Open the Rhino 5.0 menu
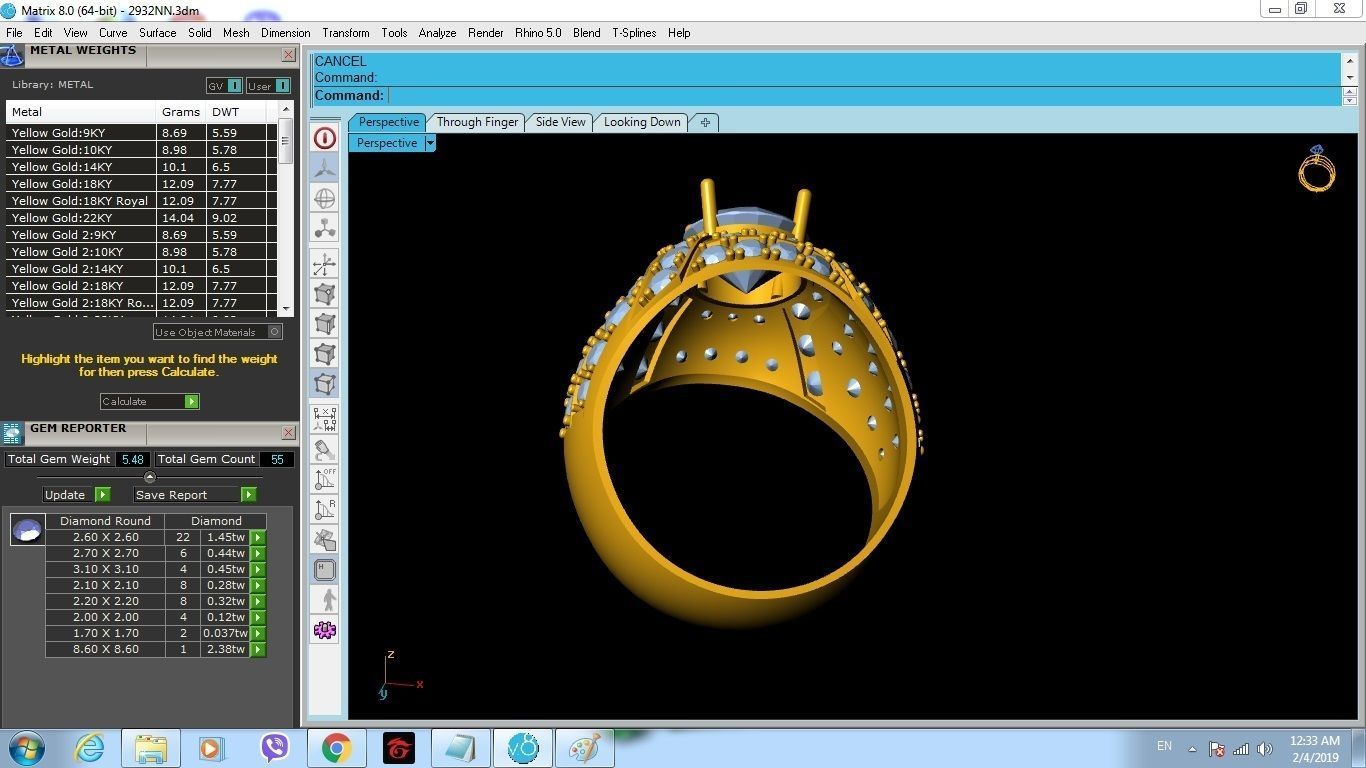1366x768 pixels. pos(538,33)
